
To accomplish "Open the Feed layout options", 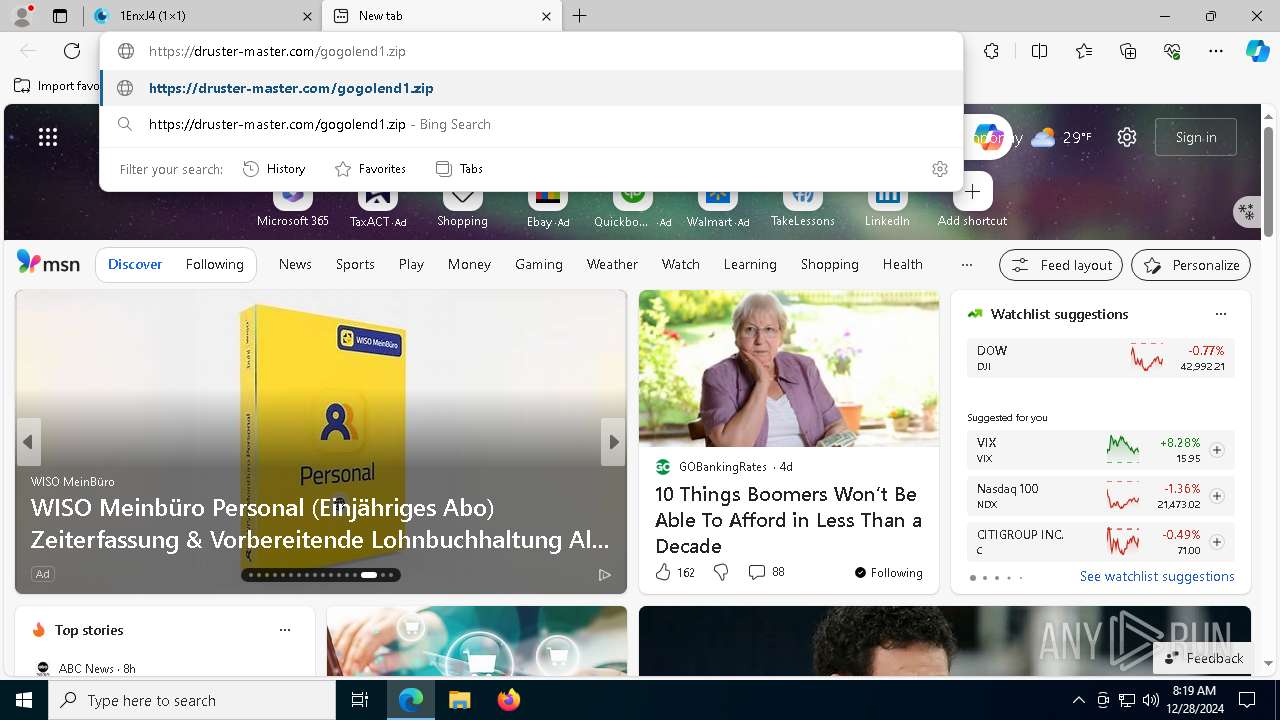I will point(1062,265).
